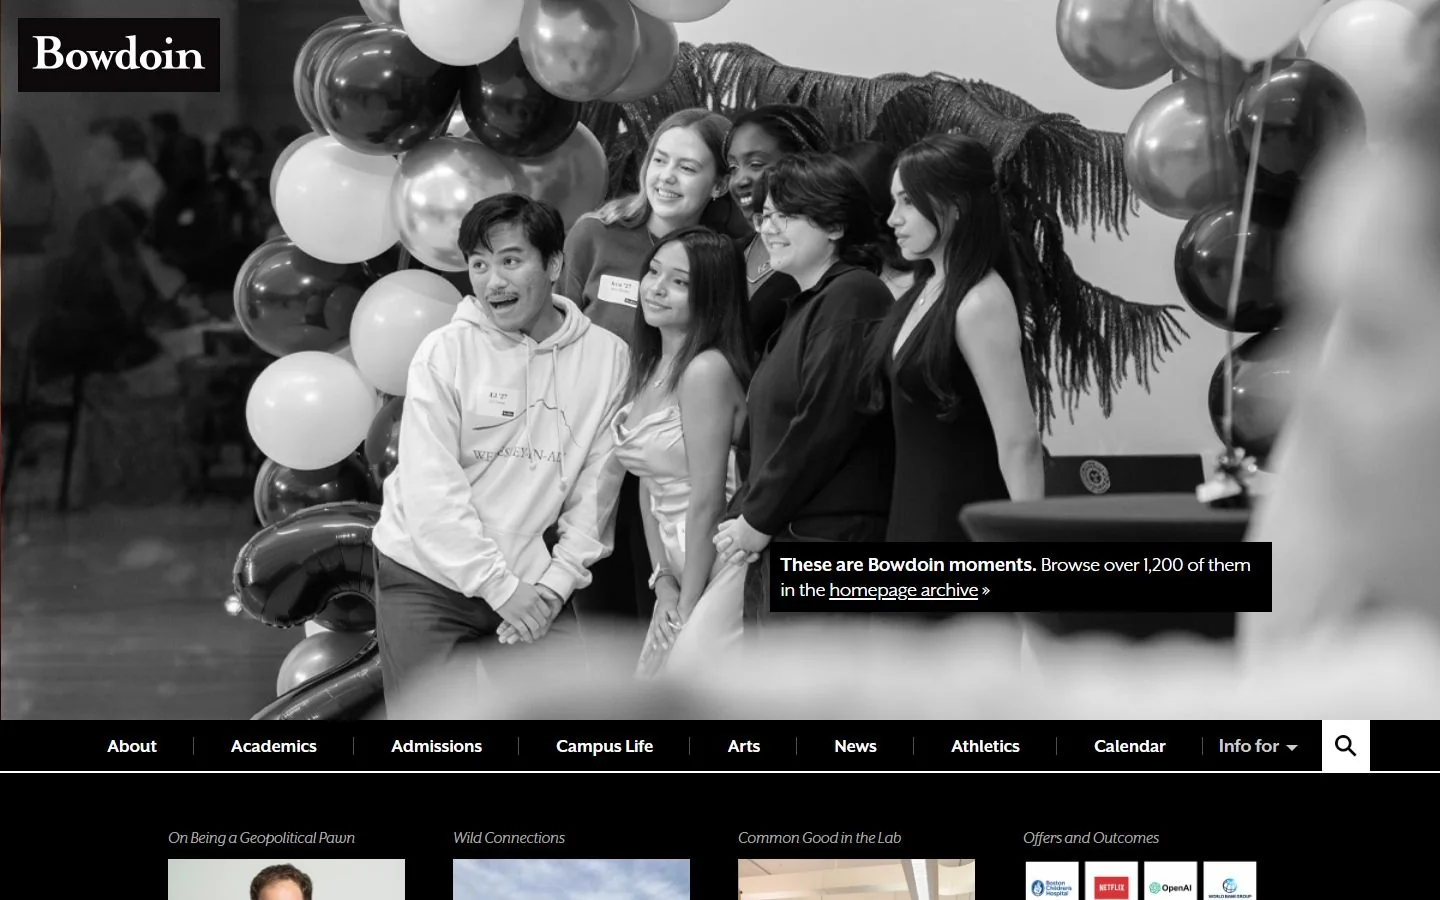
Task: Click the Netflix logo tile
Action: 1111,881
